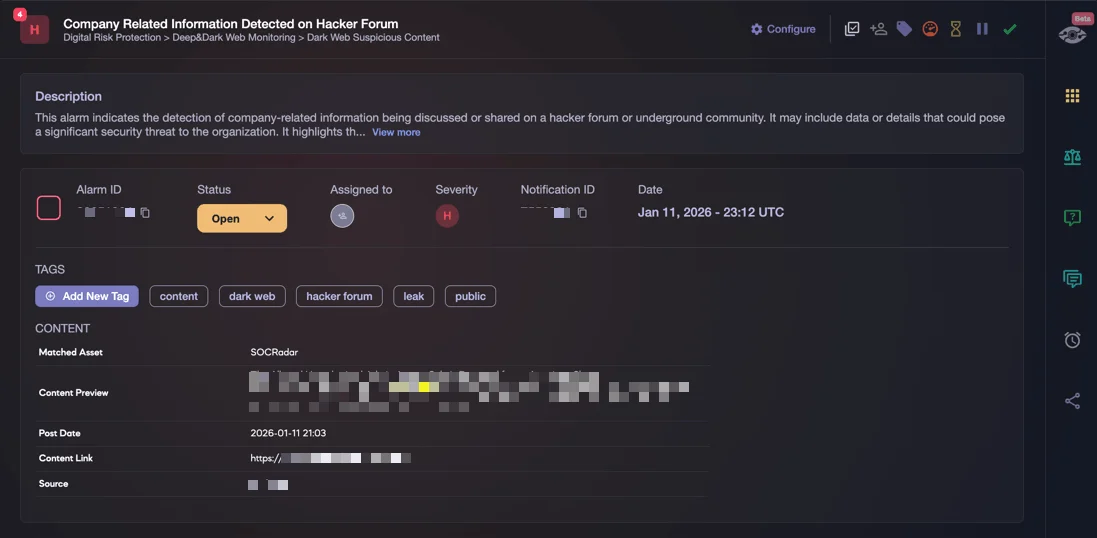Click the Assigned to avatar icon
This screenshot has width=1097, height=538.
click(x=342, y=215)
